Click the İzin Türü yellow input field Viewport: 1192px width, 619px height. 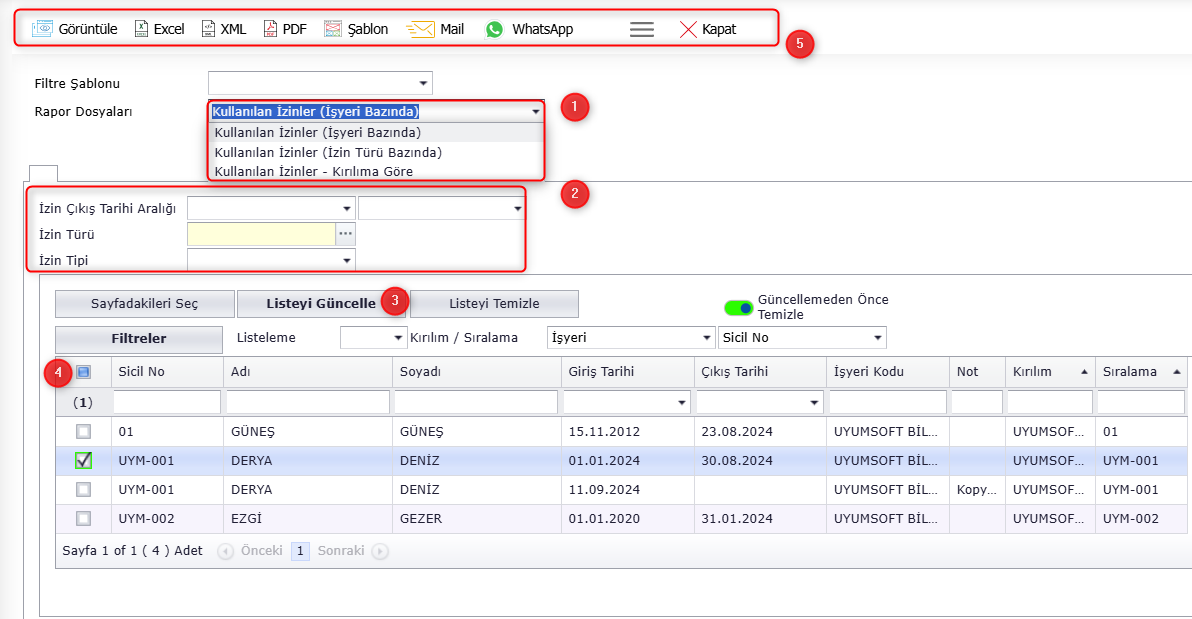click(262, 234)
